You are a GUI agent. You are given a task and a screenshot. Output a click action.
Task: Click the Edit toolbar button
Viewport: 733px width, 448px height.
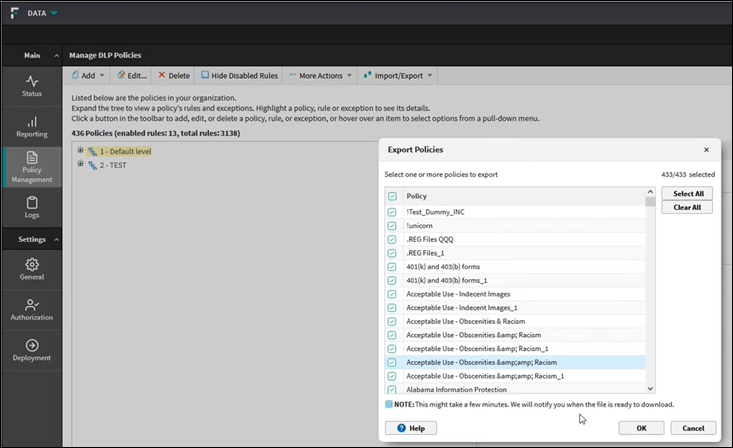pos(131,75)
